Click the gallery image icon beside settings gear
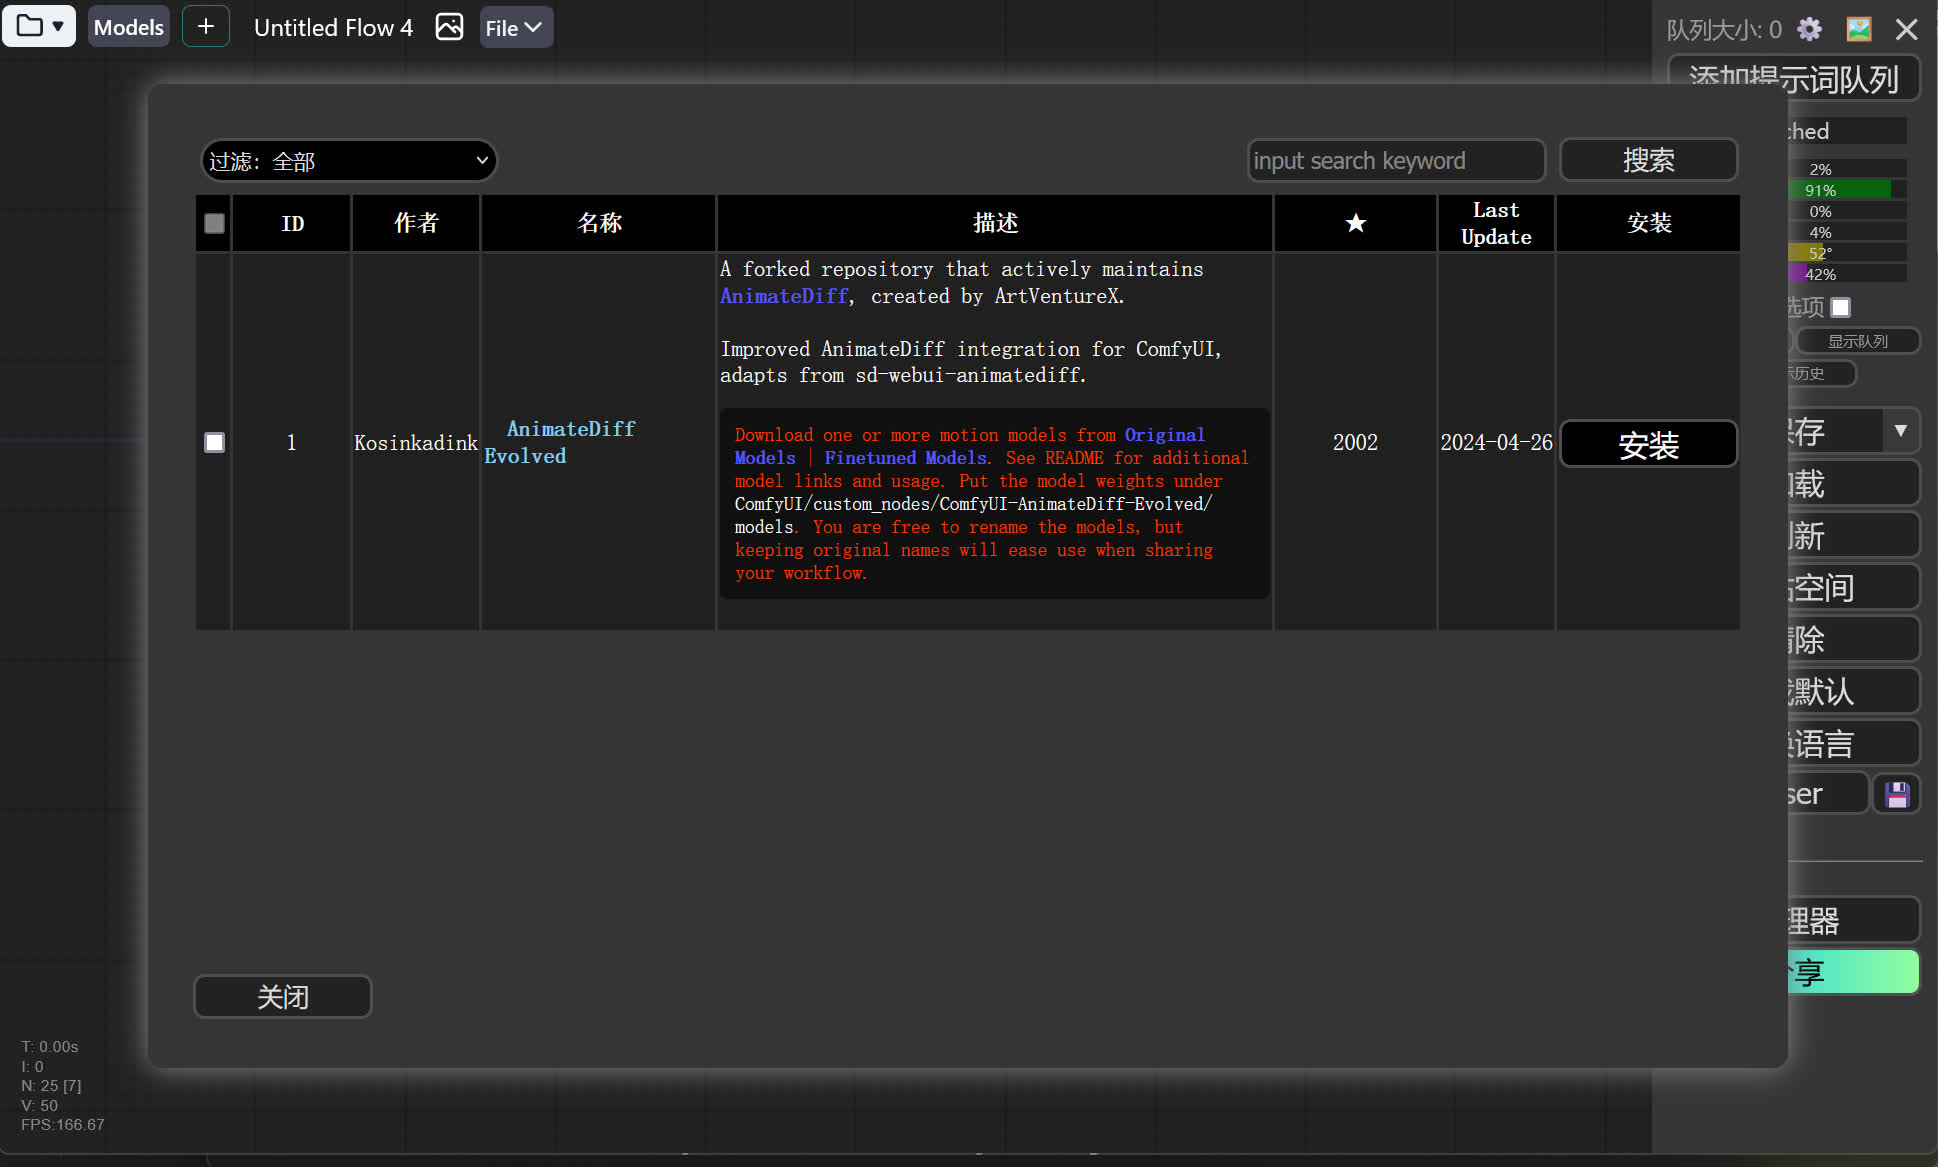 tap(1858, 29)
